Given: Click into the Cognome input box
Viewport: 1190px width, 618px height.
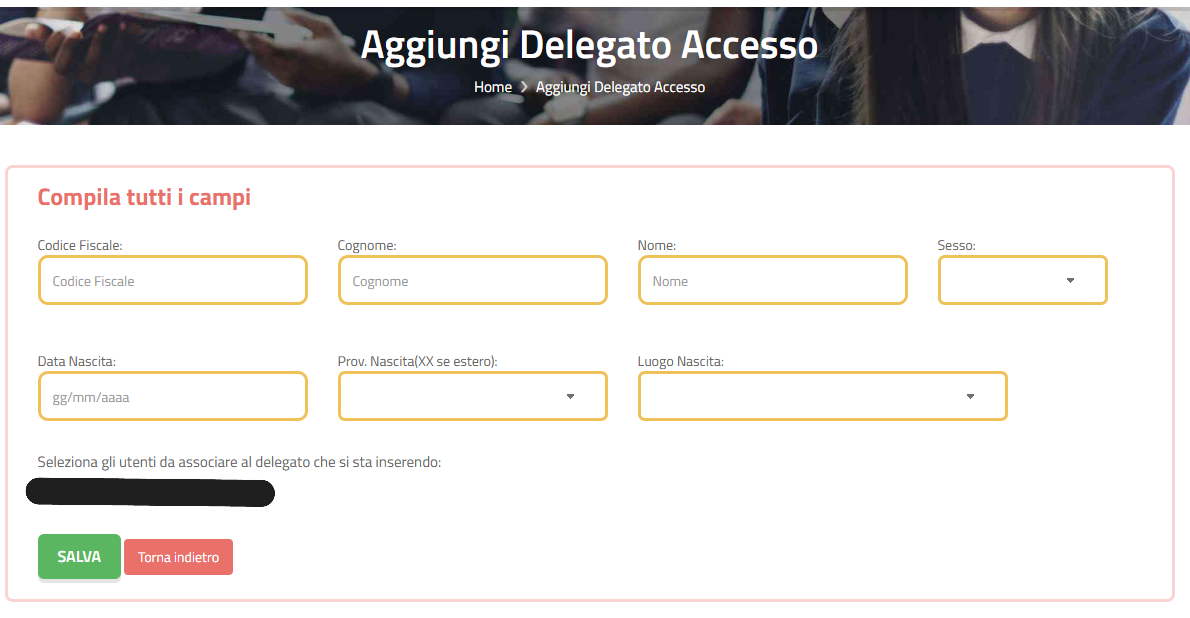Looking at the screenshot, I should (x=472, y=281).
